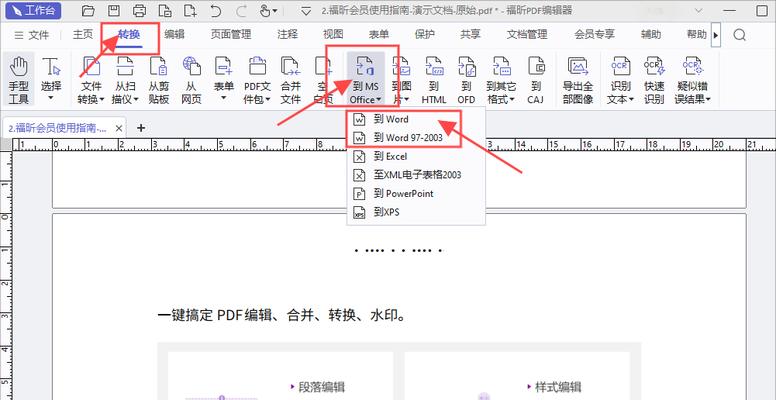
Task: Choose 到 Word from the menu
Action: [416, 119]
